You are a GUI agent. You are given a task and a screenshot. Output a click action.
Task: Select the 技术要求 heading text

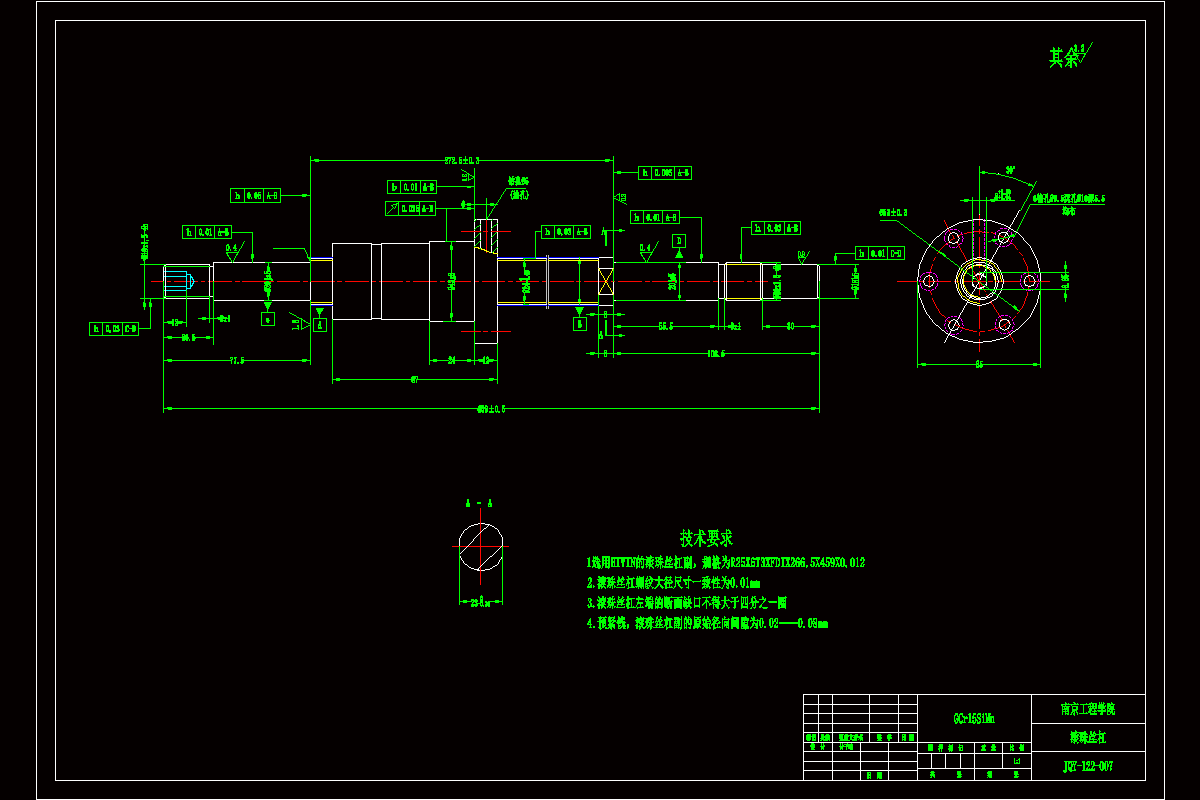pyautogui.click(x=707, y=538)
